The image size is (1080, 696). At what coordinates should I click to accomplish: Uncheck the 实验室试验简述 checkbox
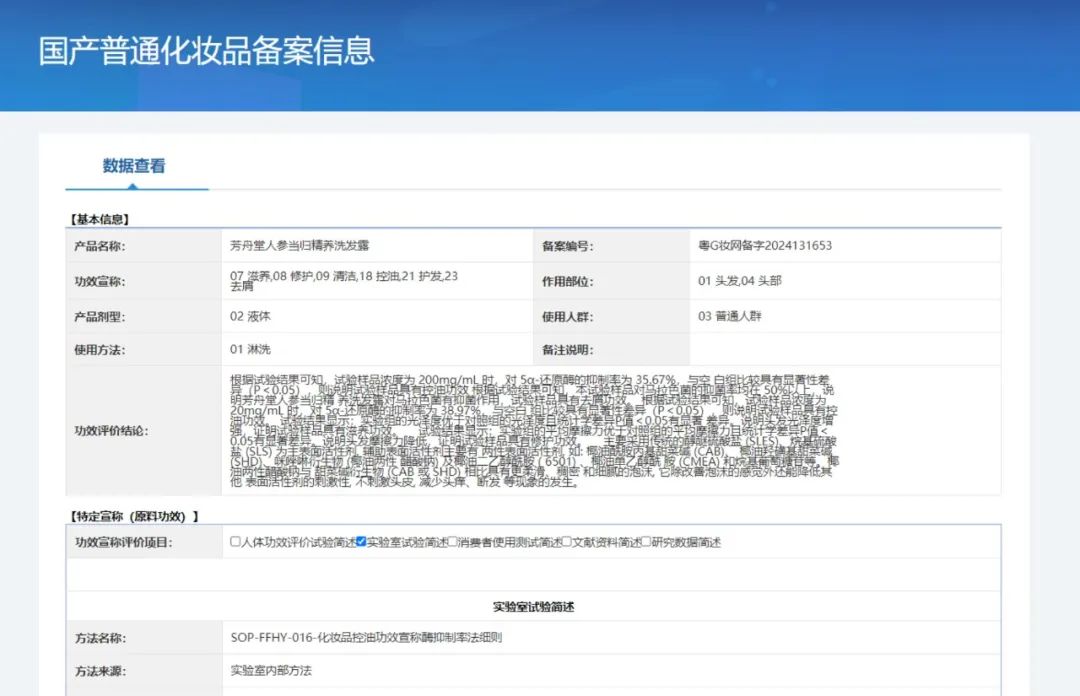tap(361, 542)
